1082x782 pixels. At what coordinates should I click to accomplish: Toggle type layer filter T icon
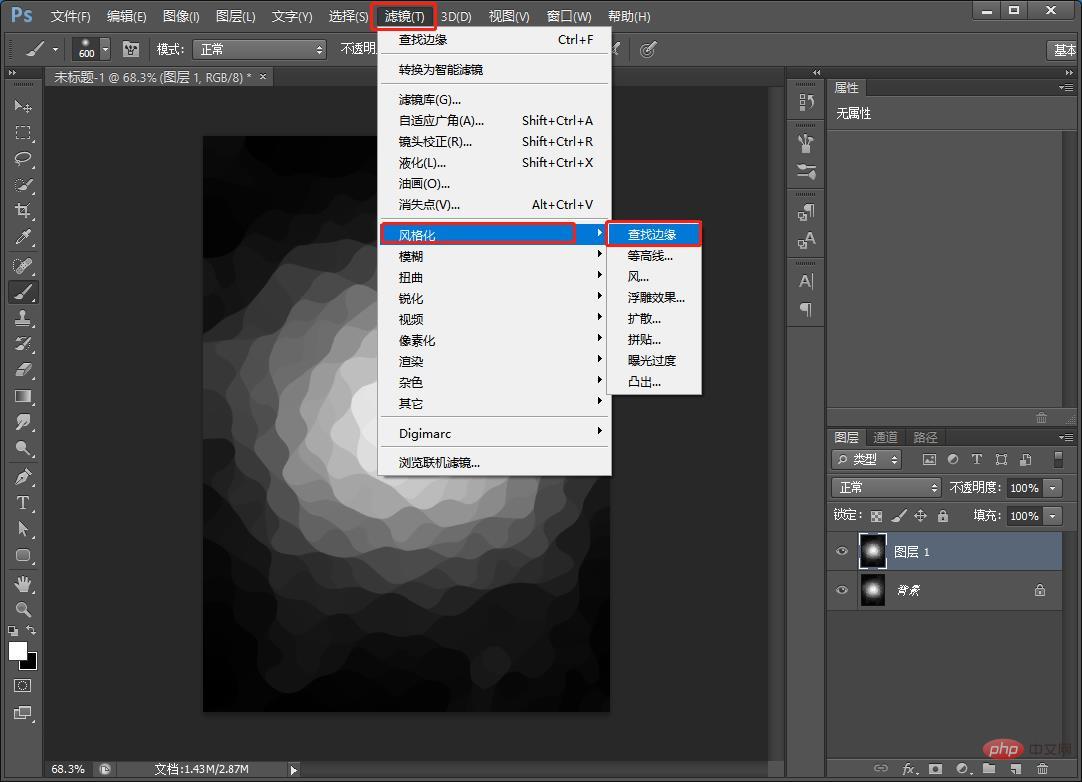[976, 459]
